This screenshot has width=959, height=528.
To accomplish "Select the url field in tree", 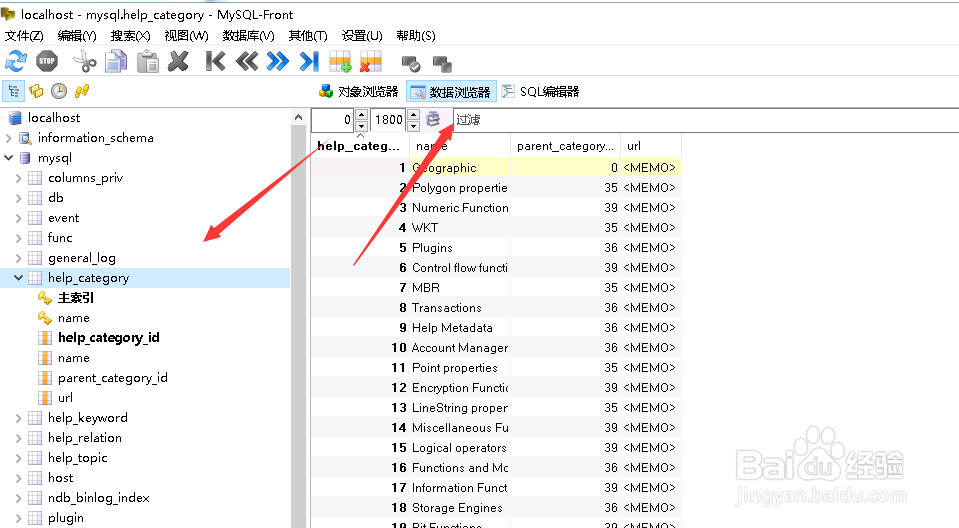I will click(x=65, y=398).
